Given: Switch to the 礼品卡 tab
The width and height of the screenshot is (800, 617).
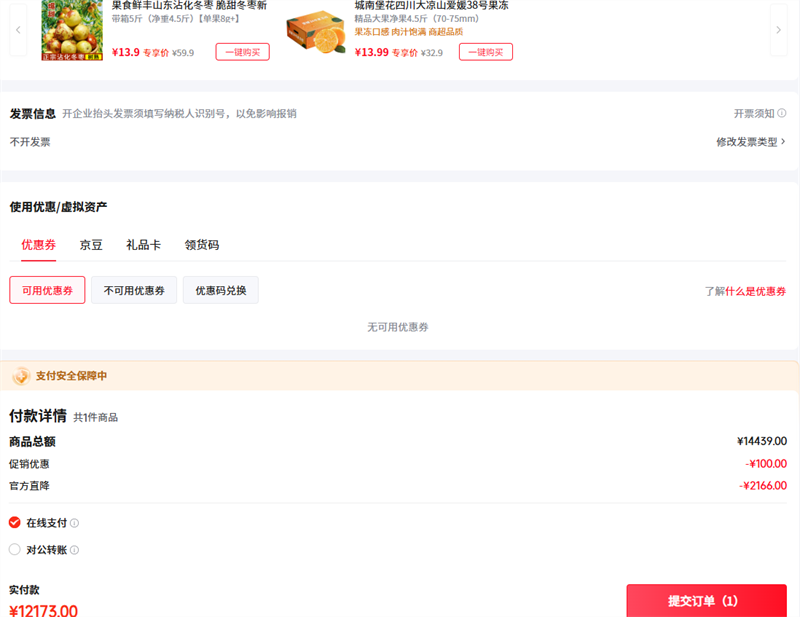Looking at the screenshot, I should tap(143, 245).
